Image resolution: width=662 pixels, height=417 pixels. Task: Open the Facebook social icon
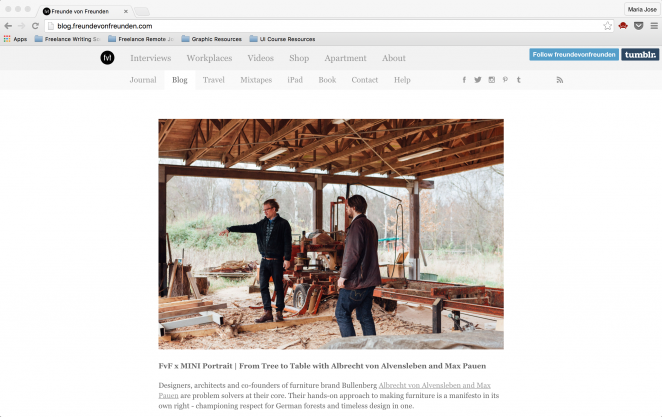click(x=464, y=80)
